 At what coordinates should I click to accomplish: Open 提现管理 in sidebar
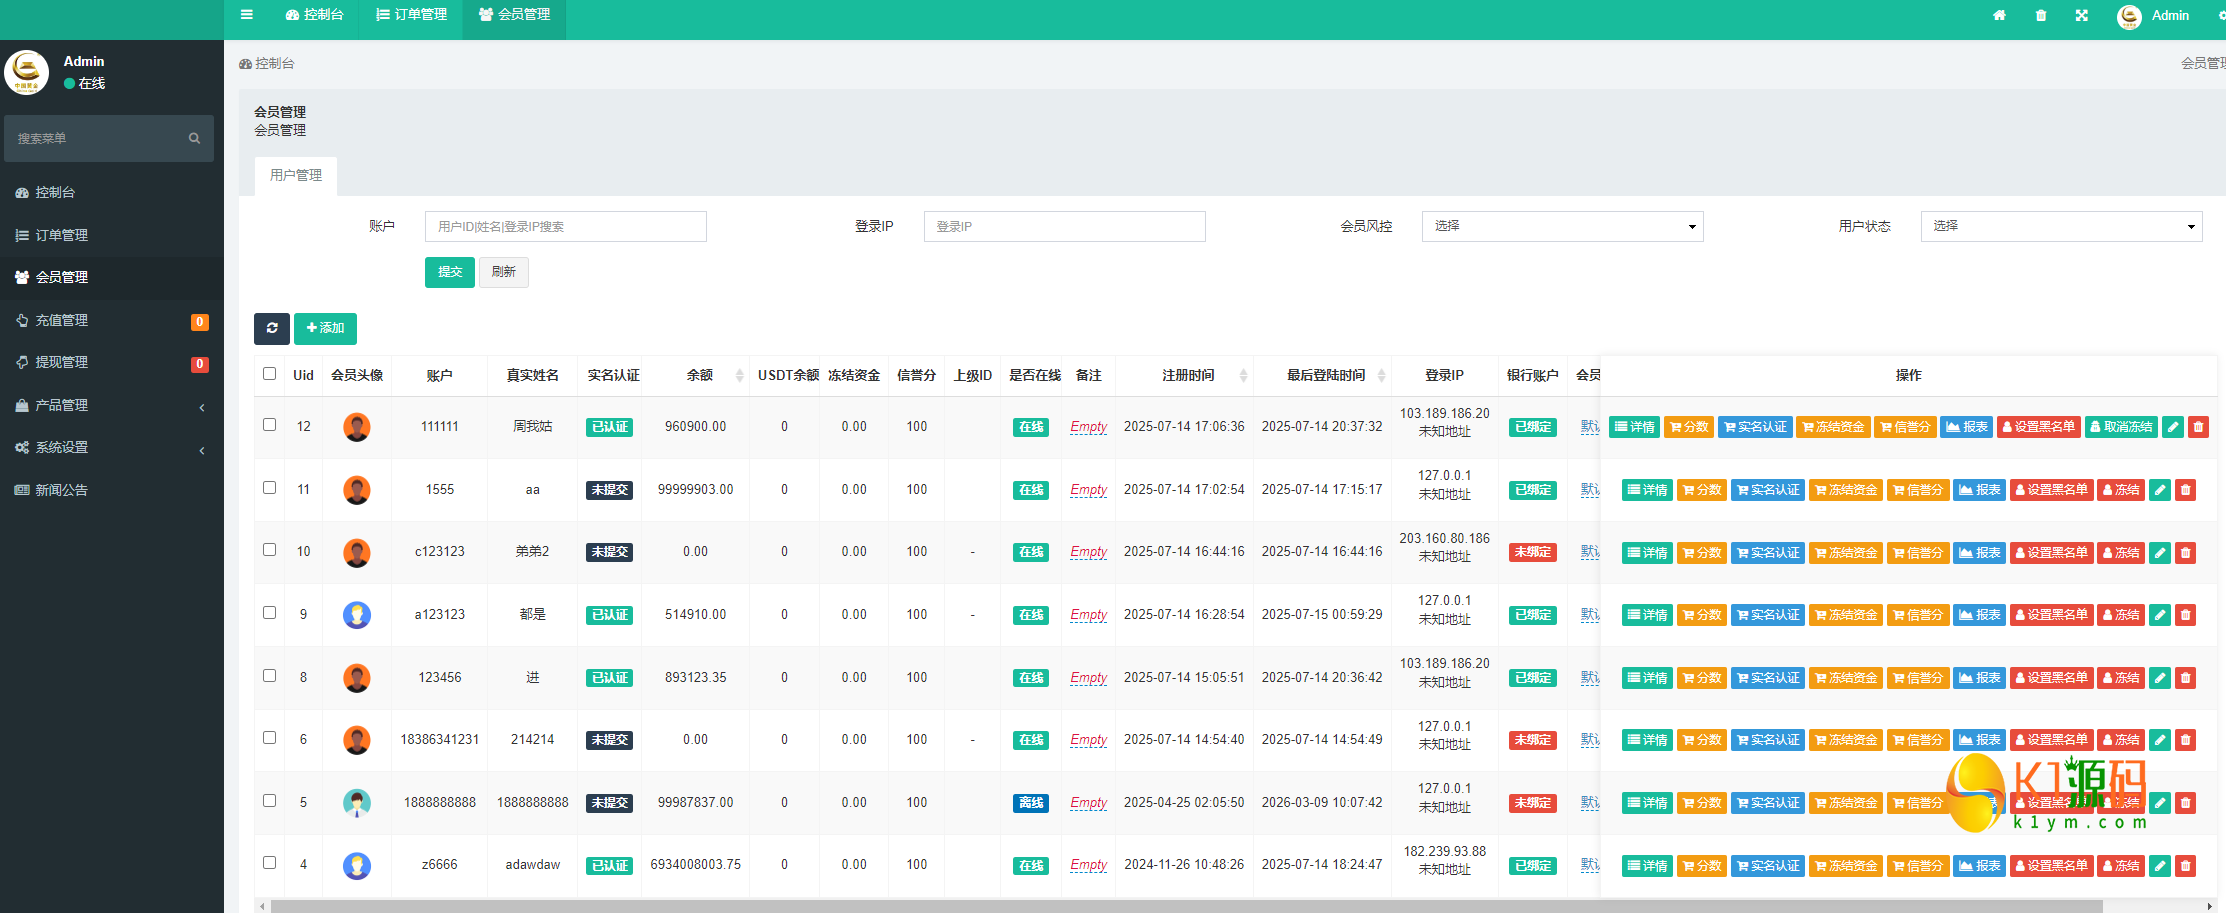(x=111, y=362)
